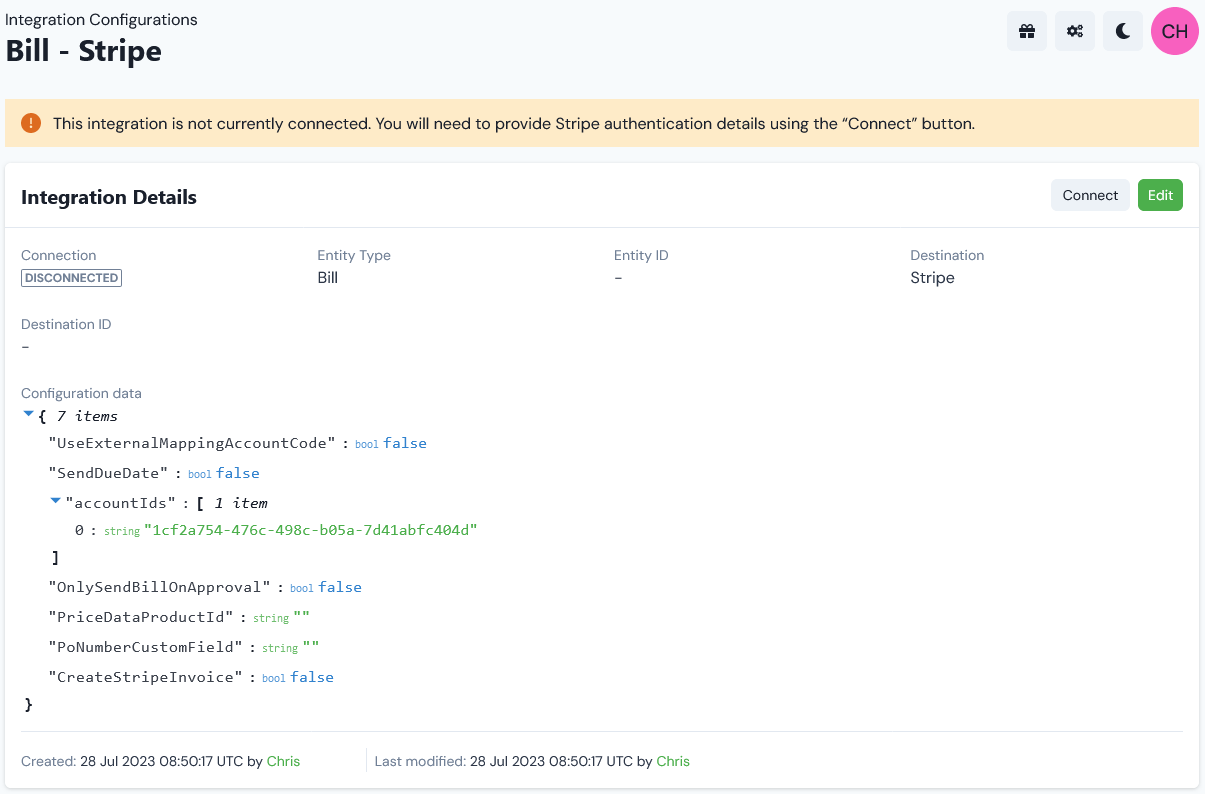Click the green Edit button
This screenshot has width=1205, height=794.
(x=1160, y=195)
